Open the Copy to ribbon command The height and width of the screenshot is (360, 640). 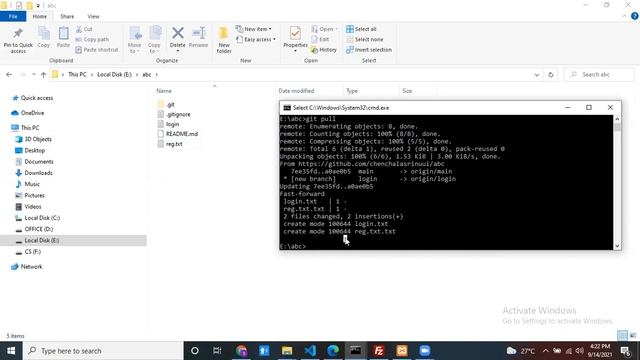154,40
